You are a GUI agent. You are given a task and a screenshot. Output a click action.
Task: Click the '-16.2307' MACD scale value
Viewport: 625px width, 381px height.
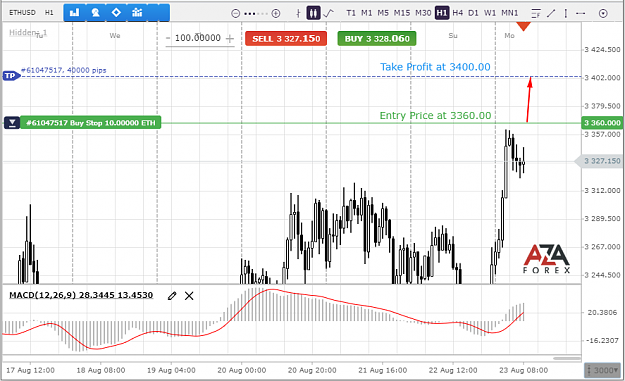click(602, 341)
